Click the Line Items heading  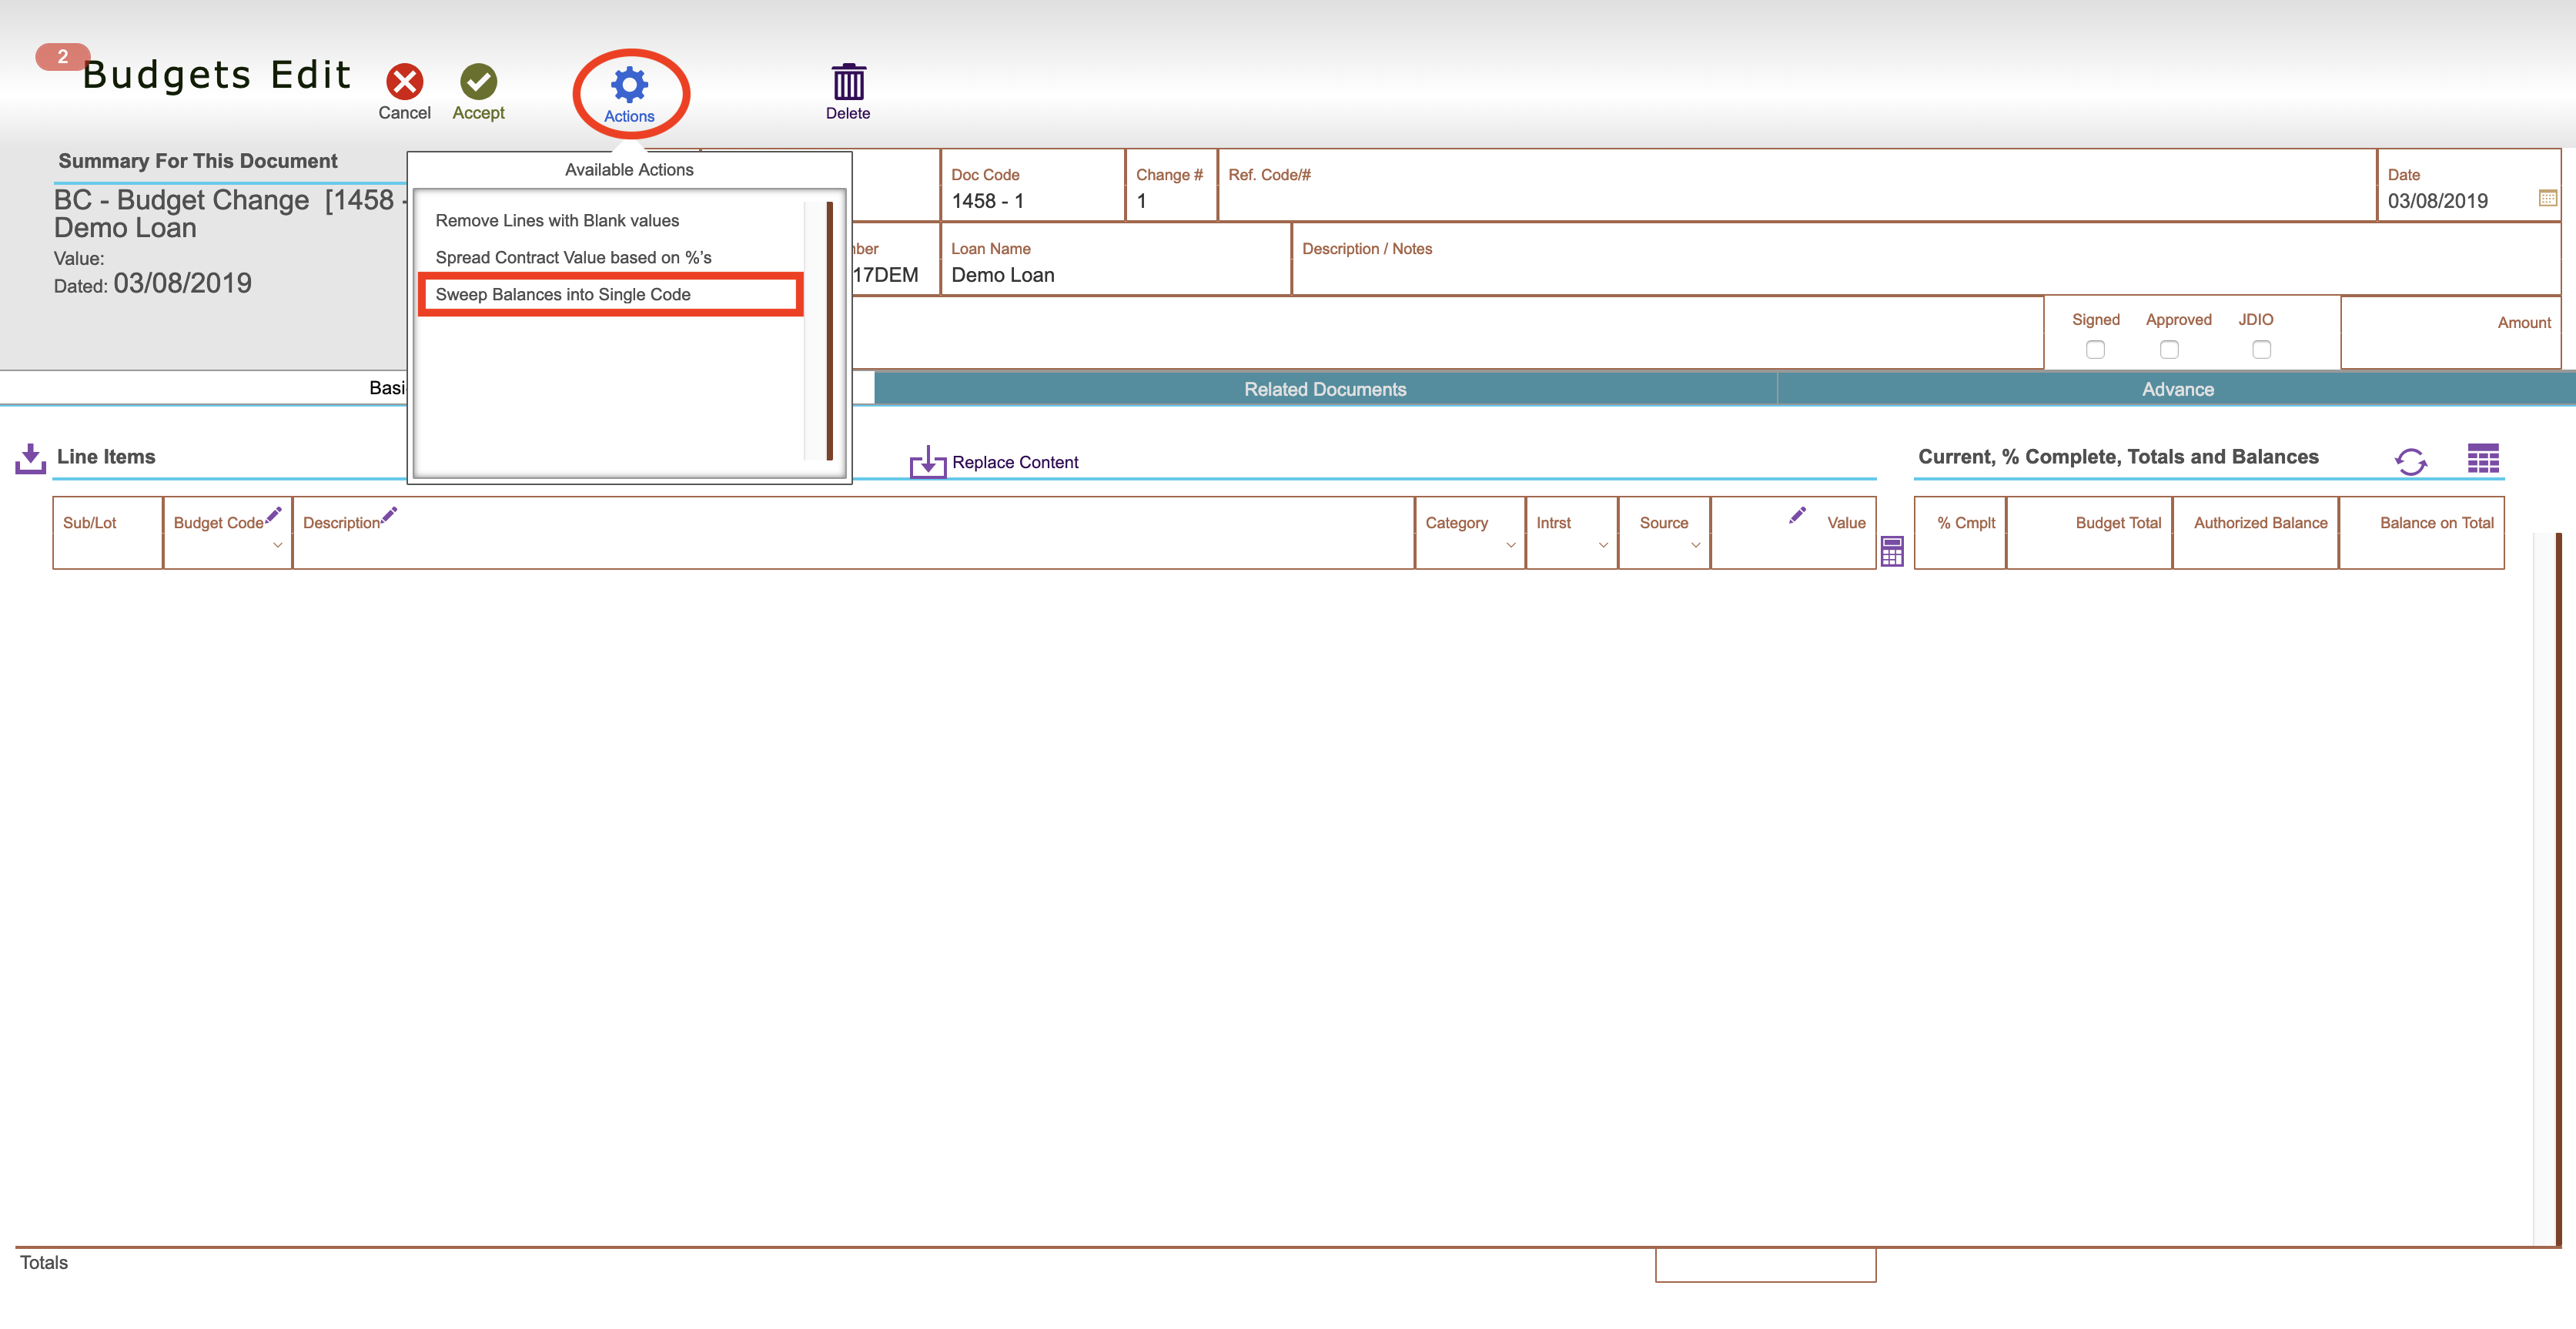click(x=106, y=457)
